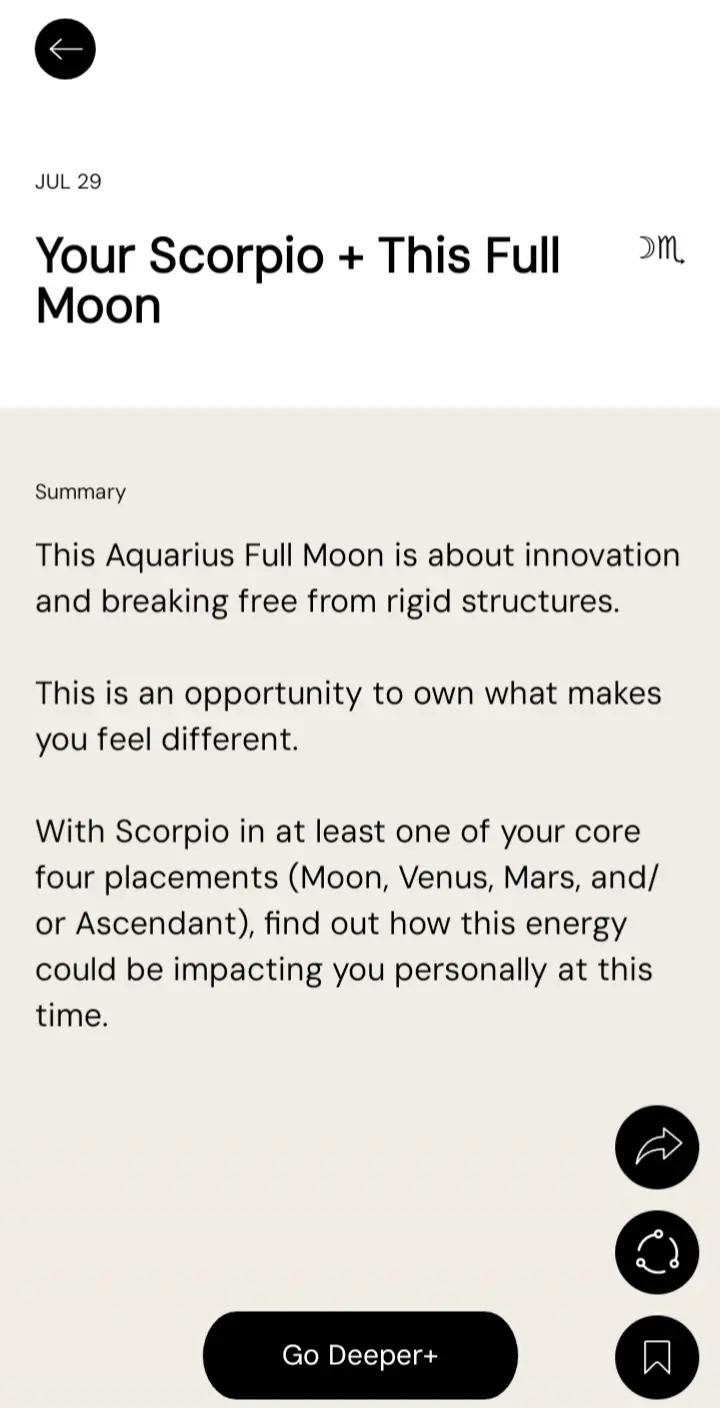Viewport: 720px width, 1408px height.
Task: Tap the "Your Scorpio + This Full Moon" title
Action: pos(298,280)
